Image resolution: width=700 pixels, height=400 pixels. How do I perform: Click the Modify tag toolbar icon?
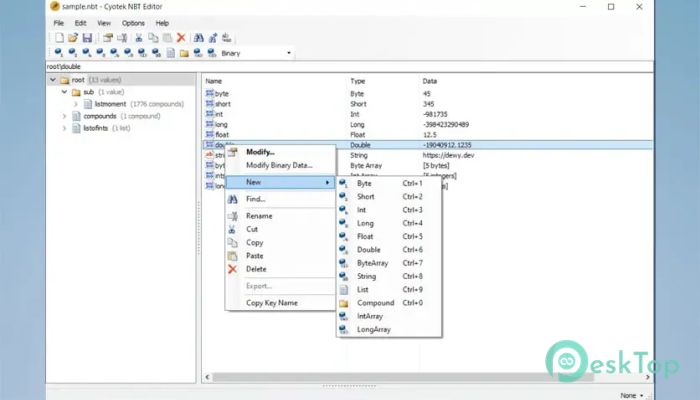coord(108,38)
